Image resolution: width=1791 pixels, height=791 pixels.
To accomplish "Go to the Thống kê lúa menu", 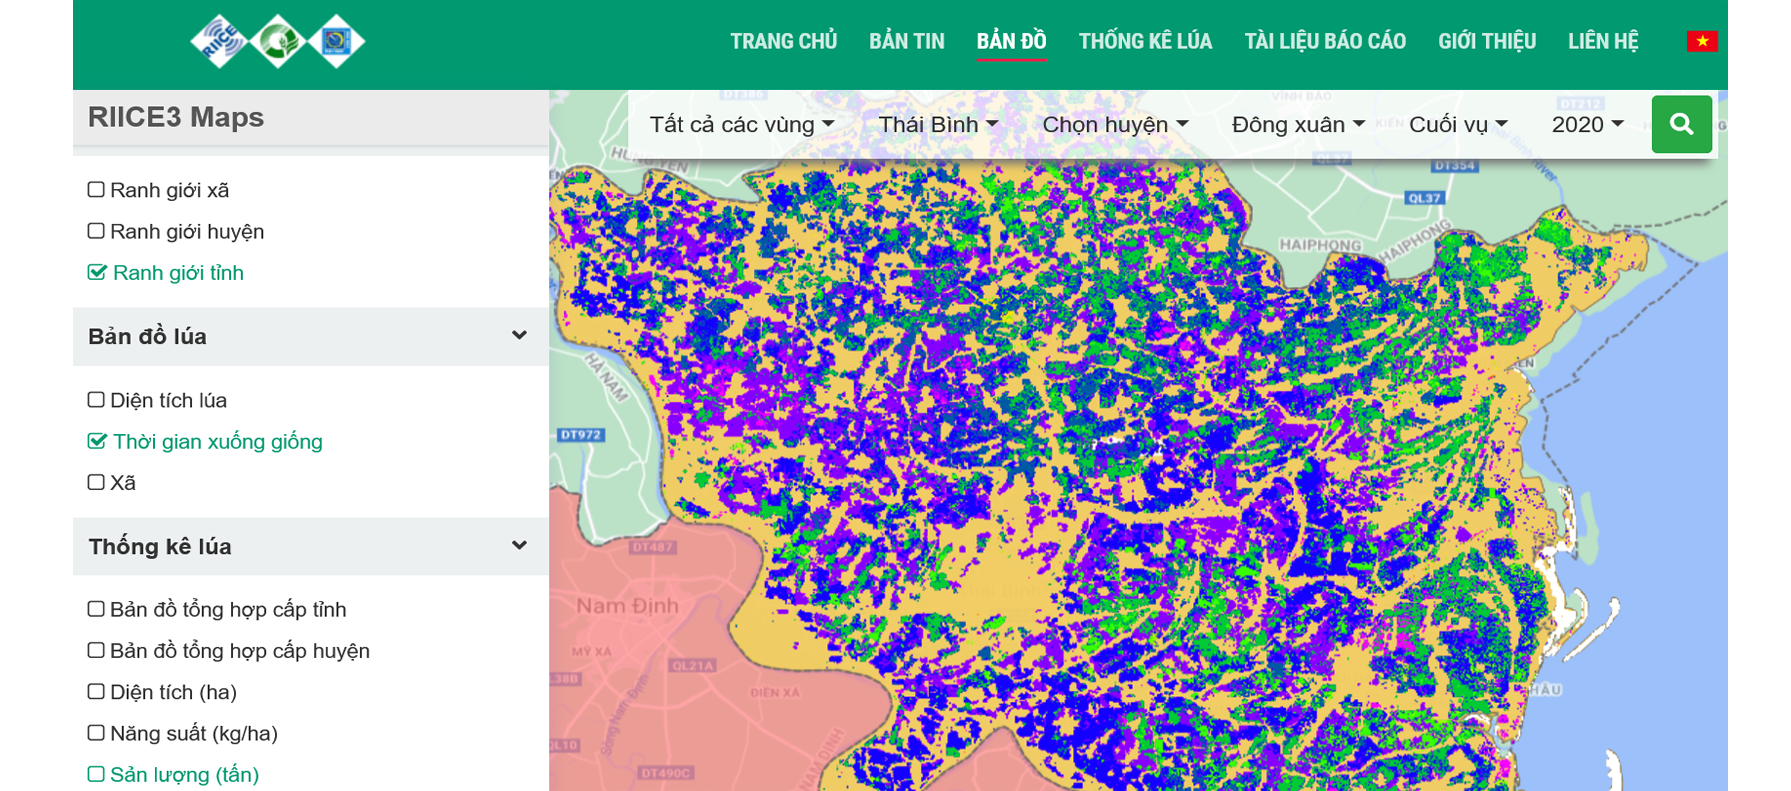I will click(x=1145, y=42).
